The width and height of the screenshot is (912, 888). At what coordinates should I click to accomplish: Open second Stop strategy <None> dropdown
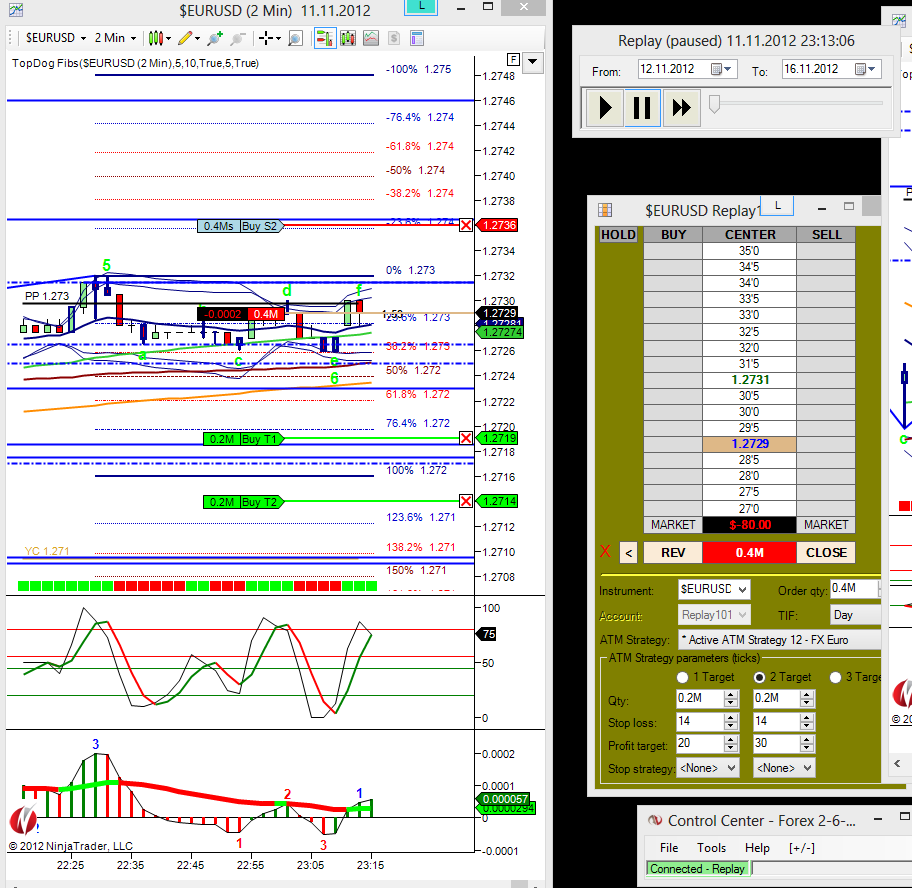point(784,768)
